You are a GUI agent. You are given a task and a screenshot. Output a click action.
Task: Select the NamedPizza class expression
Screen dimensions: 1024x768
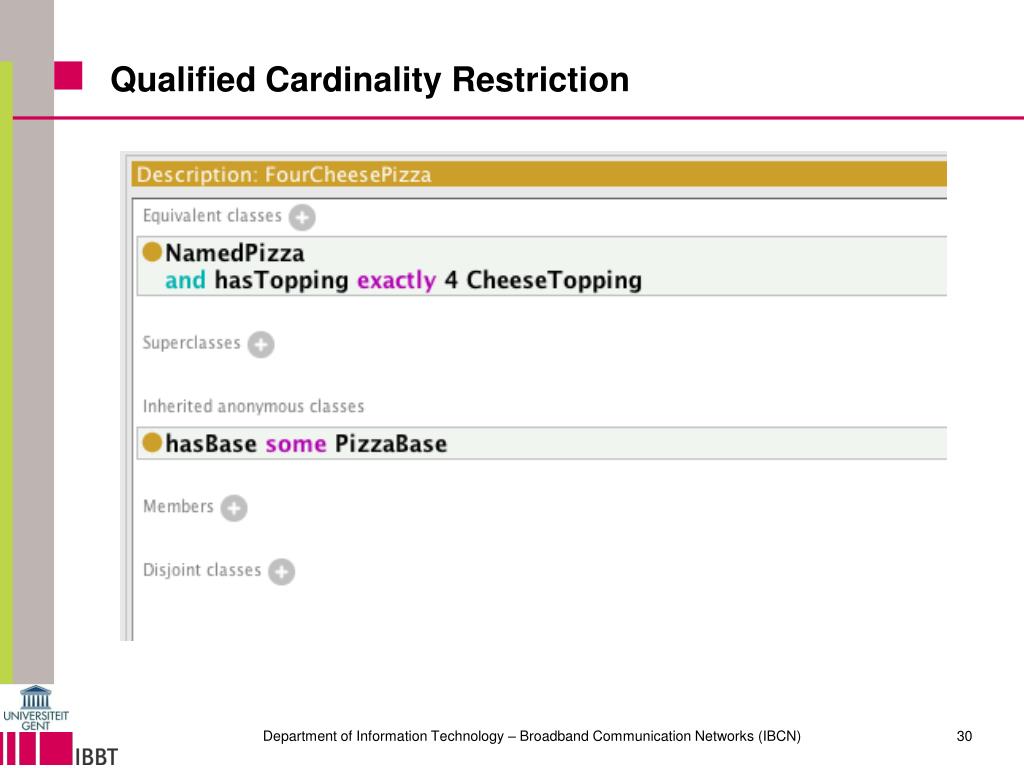[234, 253]
